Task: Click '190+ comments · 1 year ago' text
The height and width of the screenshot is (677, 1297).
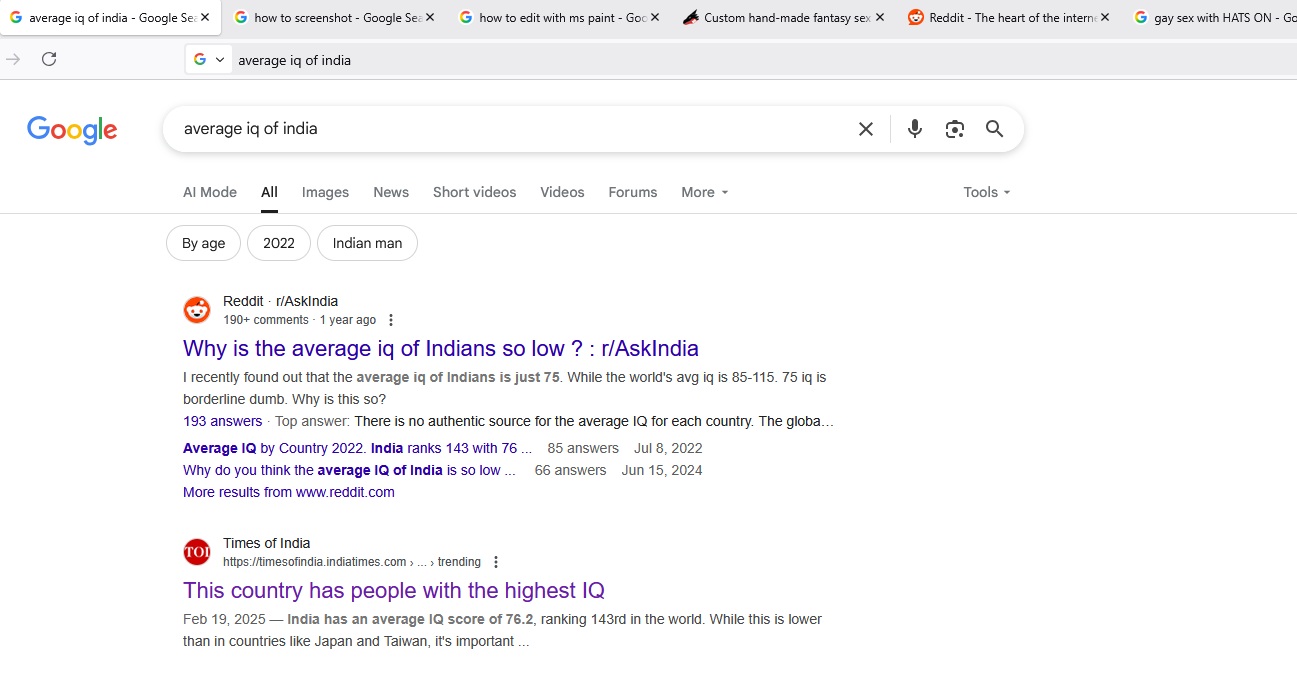Action: [x=300, y=320]
